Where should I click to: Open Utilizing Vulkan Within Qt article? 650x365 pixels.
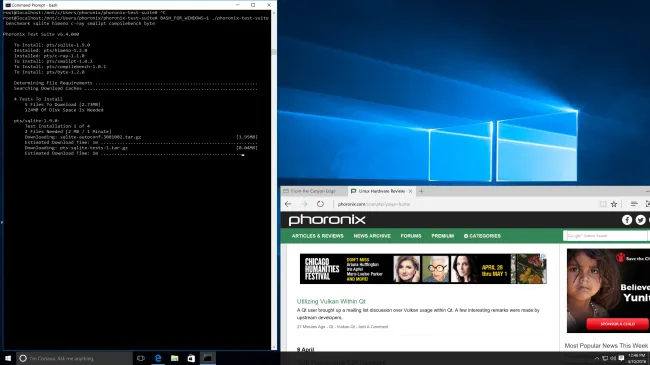pos(331,302)
